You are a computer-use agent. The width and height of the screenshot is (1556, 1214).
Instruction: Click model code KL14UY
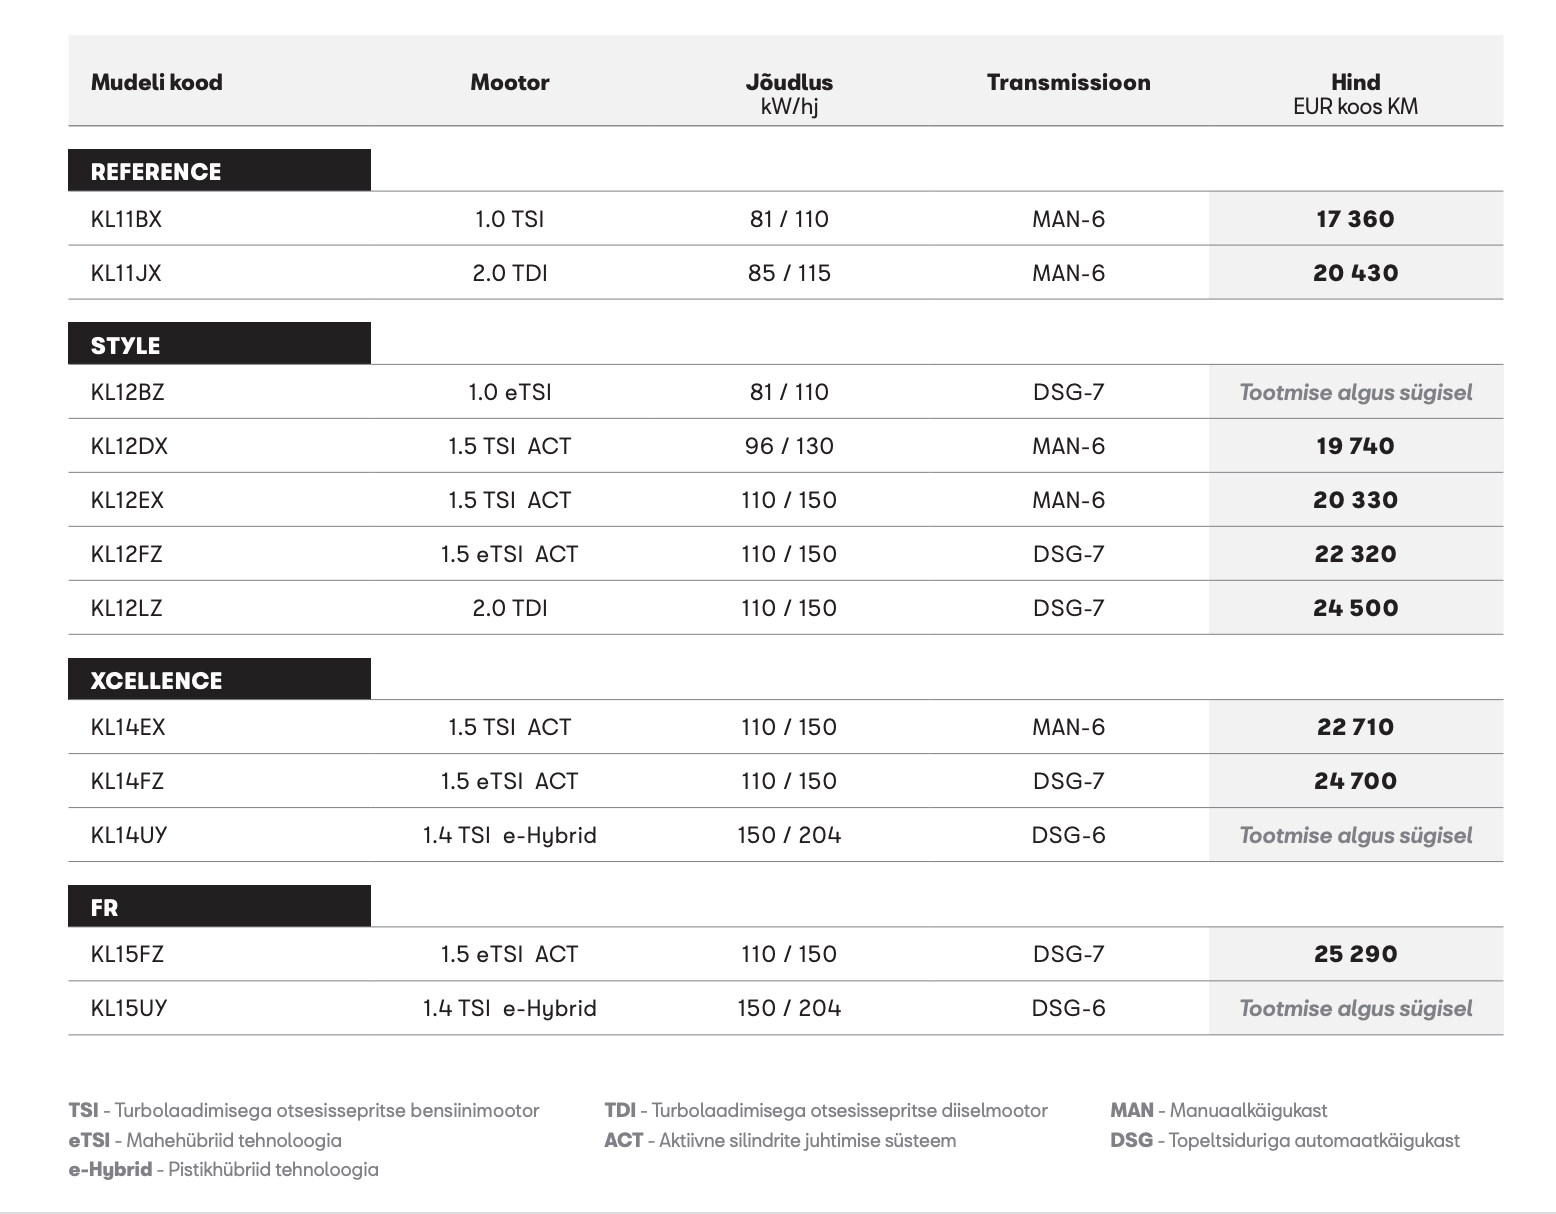point(129,835)
